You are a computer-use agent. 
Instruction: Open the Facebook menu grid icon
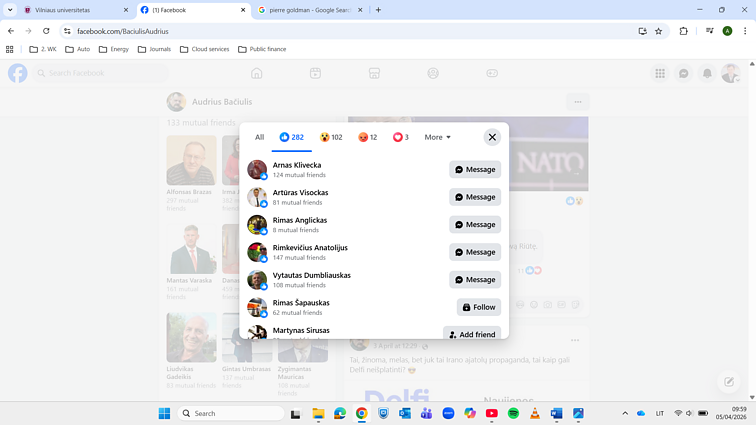point(660,73)
